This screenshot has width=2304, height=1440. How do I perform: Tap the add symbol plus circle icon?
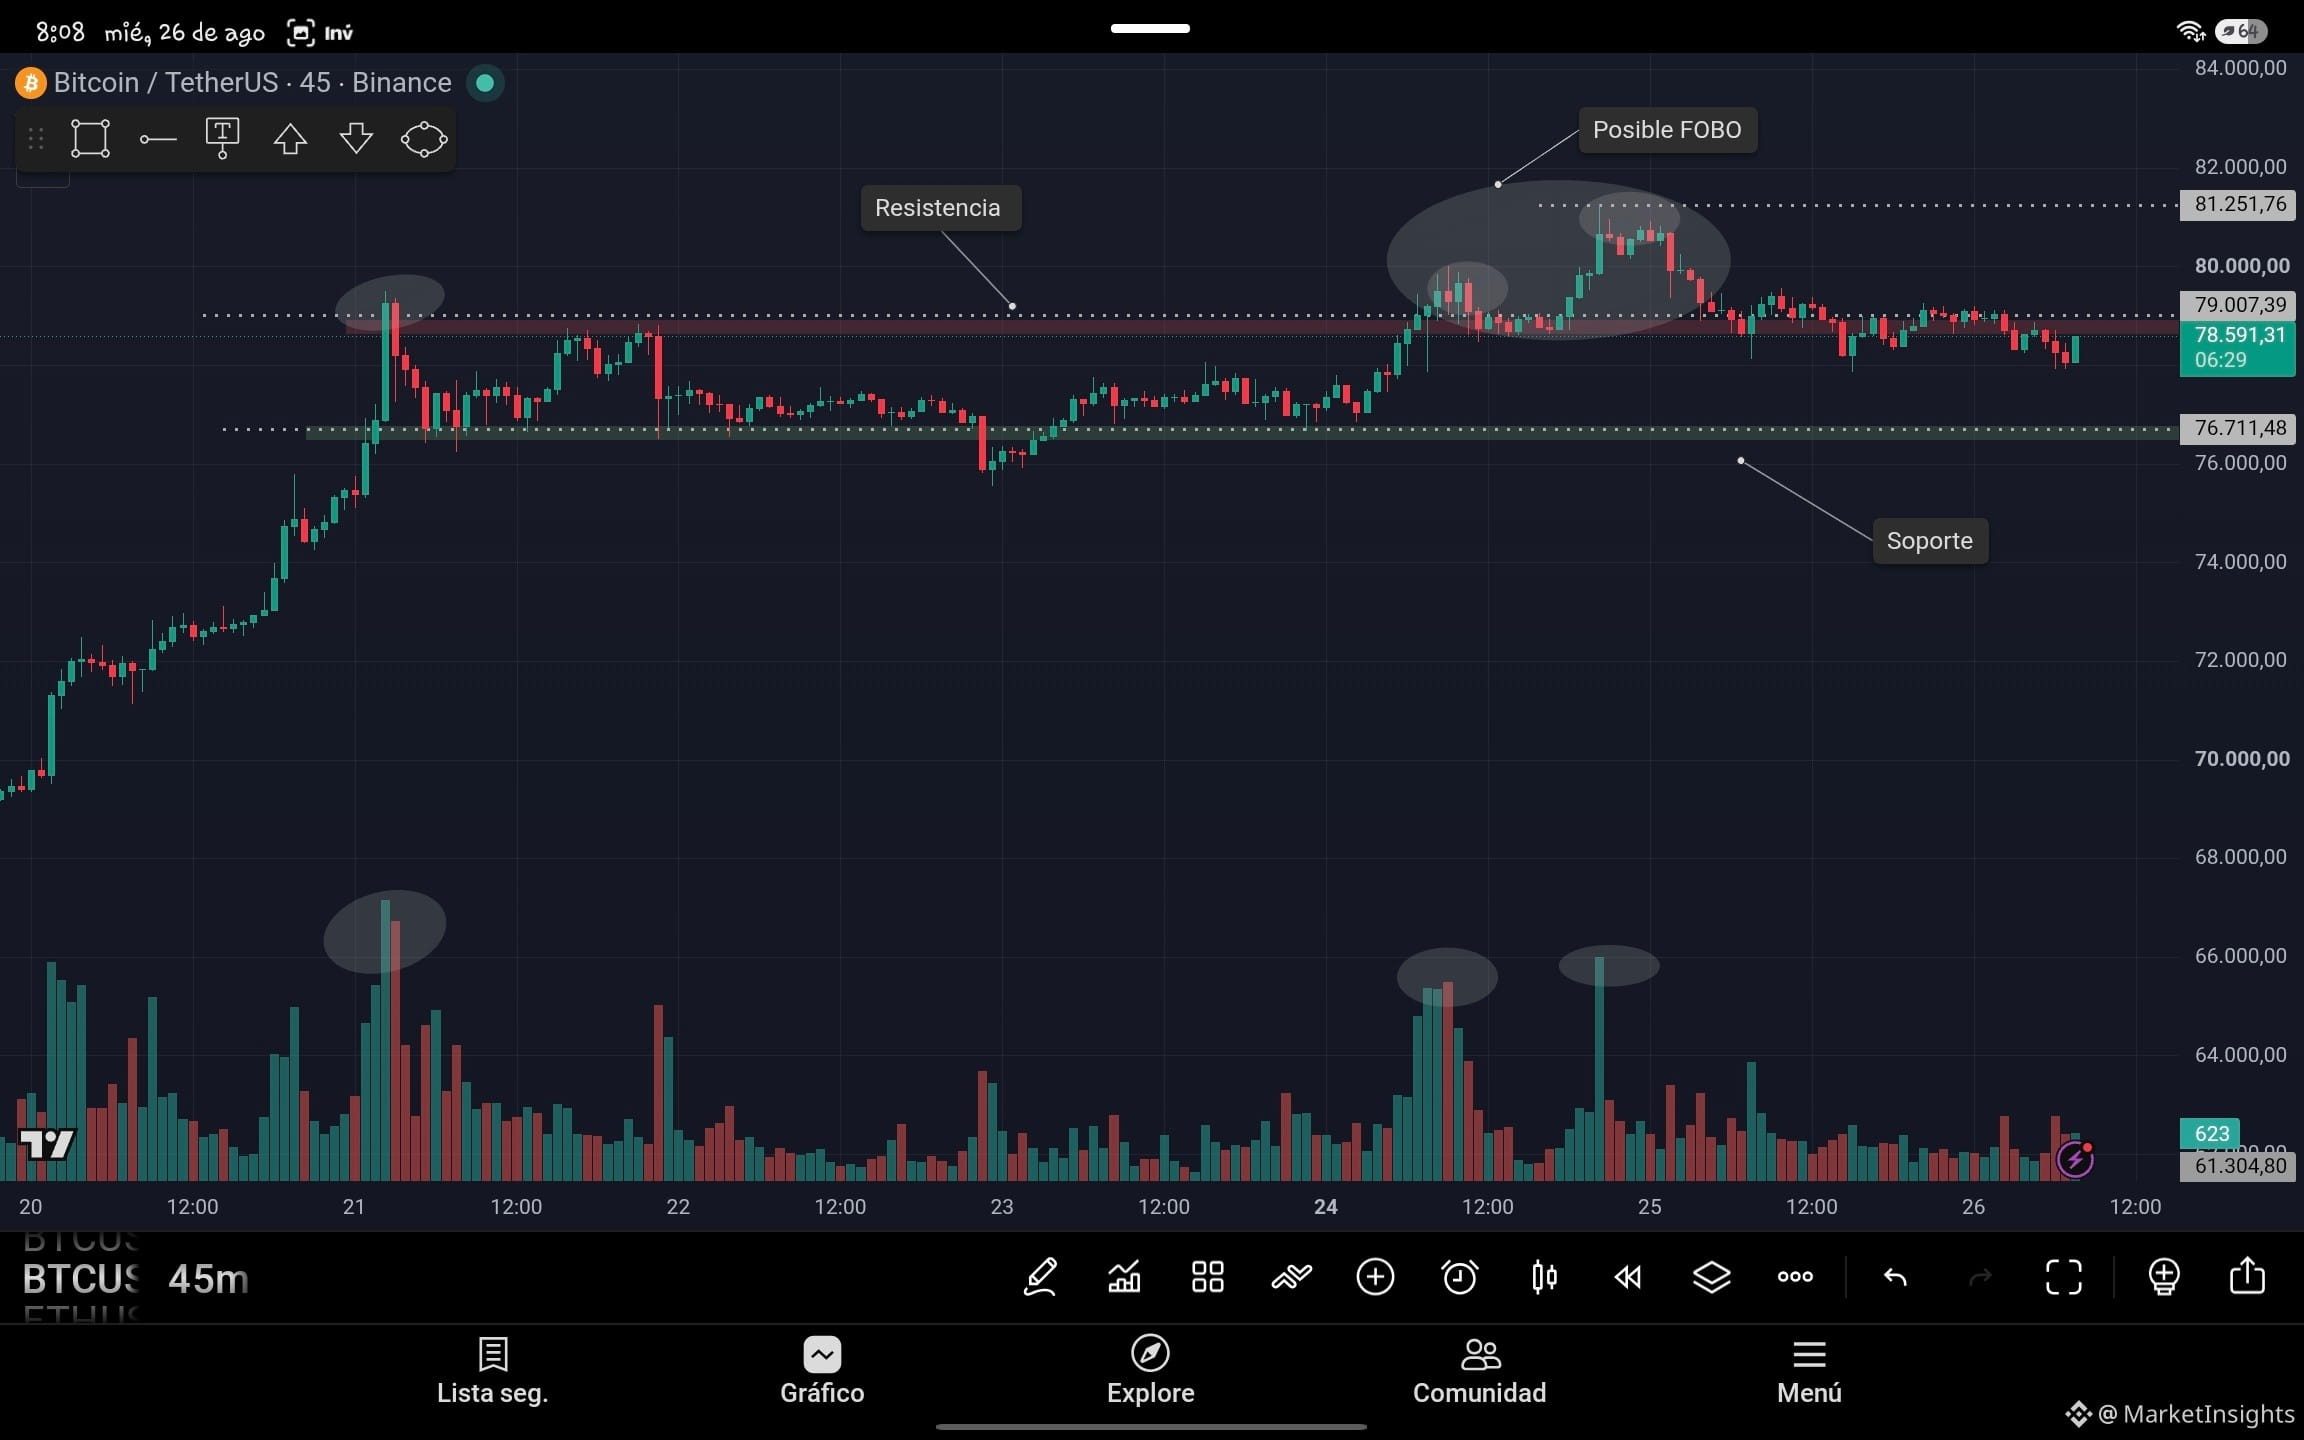[x=1375, y=1277]
